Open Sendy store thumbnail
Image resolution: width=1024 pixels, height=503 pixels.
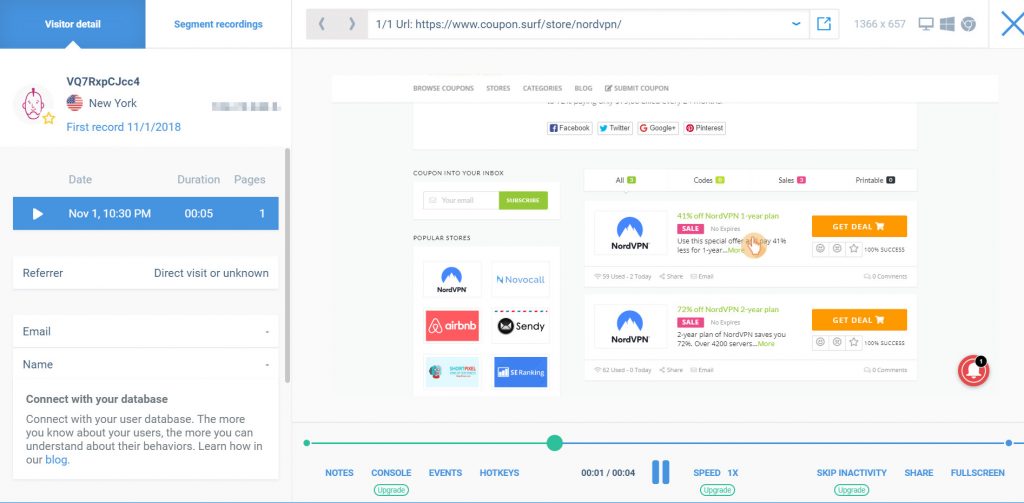click(520, 326)
